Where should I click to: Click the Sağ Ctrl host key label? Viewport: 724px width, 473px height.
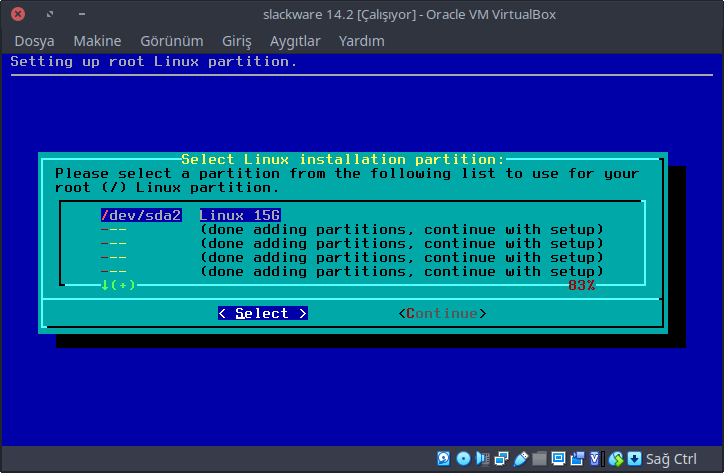tap(671, 459)
